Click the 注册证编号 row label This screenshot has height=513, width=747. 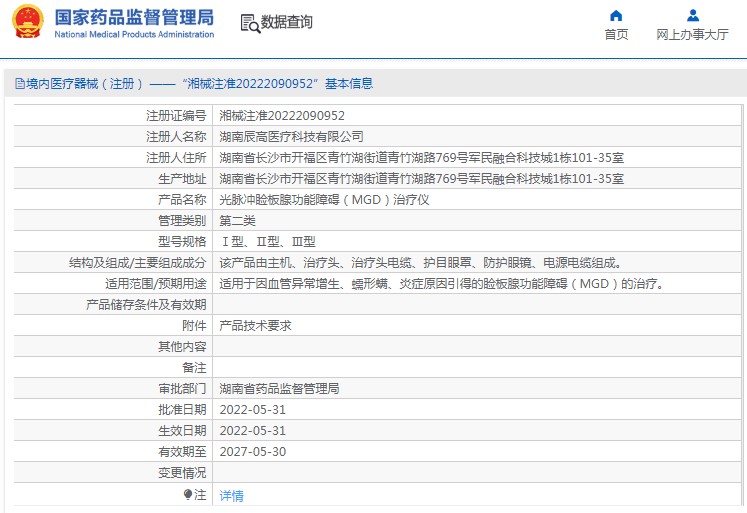coord(176,116)
